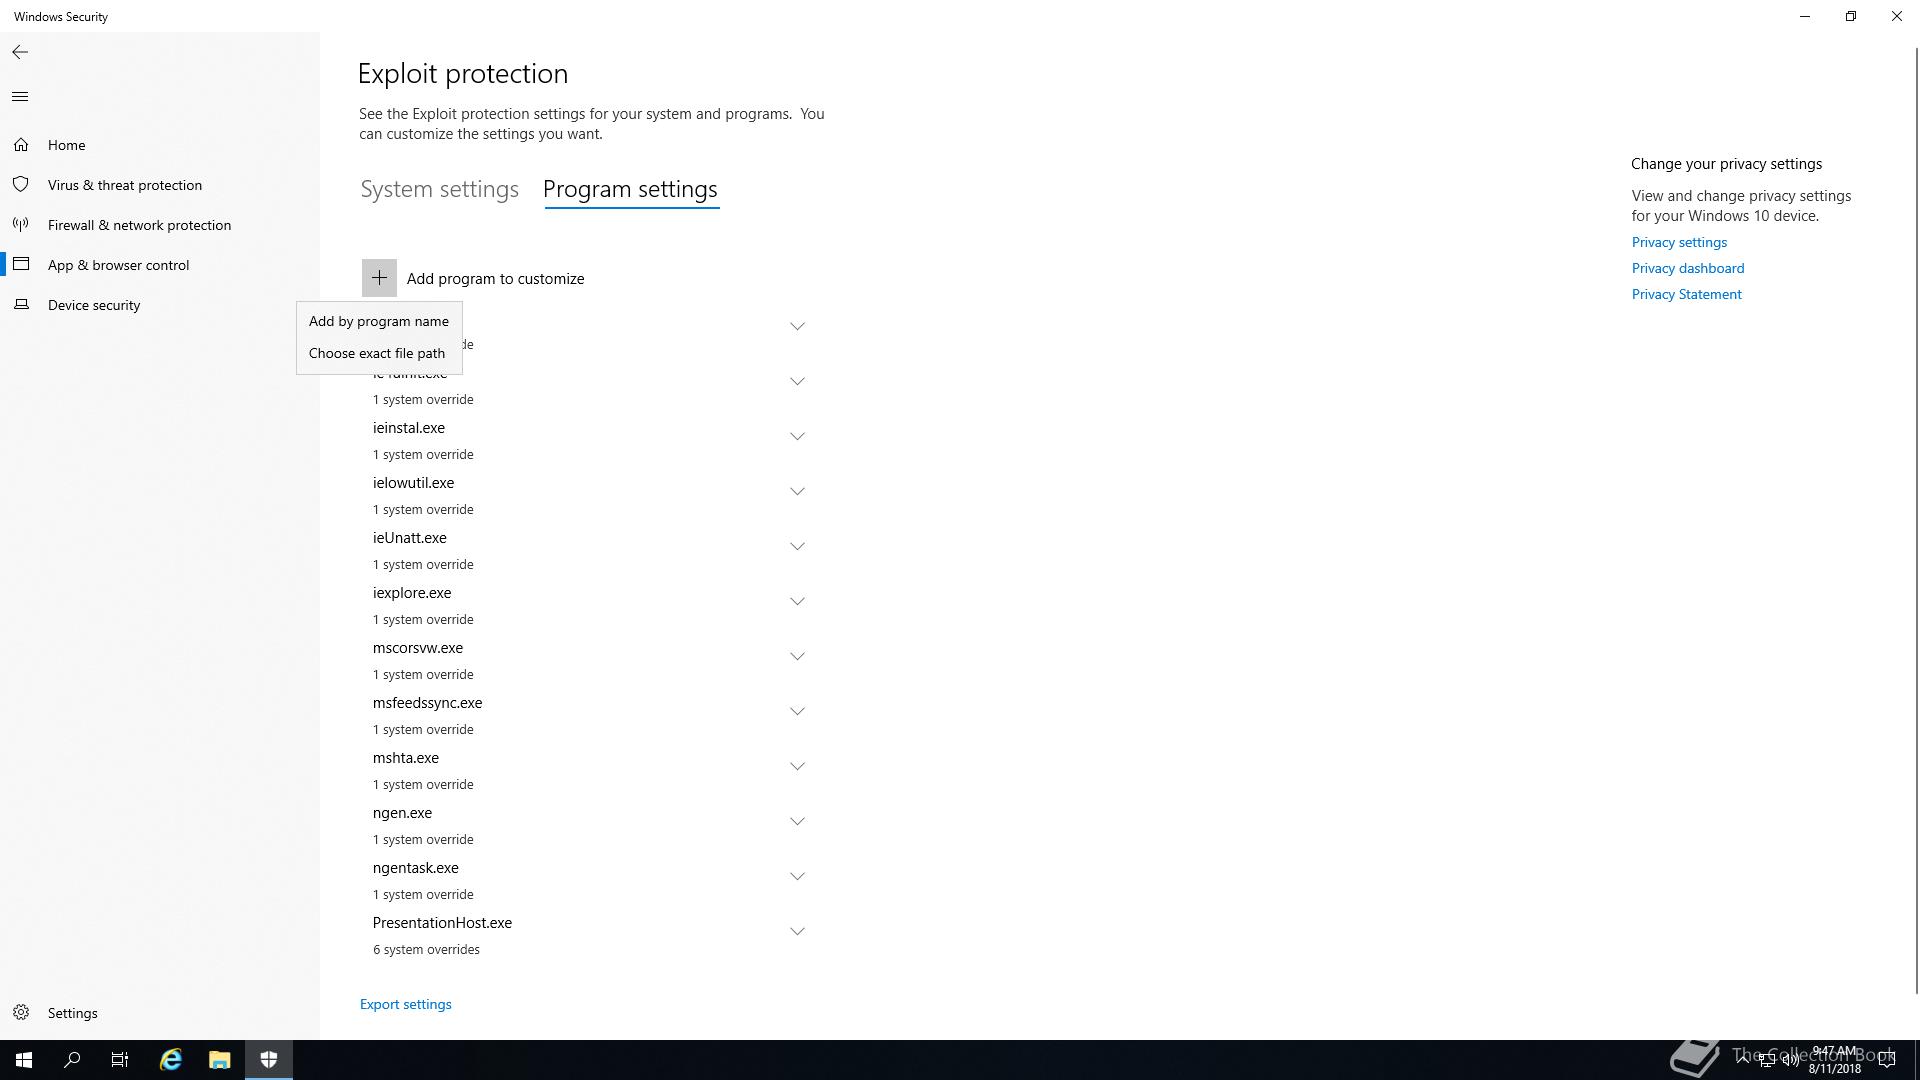The height and width of the screenshot is (1080, 1920).
Task: Go to Home page
Action: pos(67,145)
